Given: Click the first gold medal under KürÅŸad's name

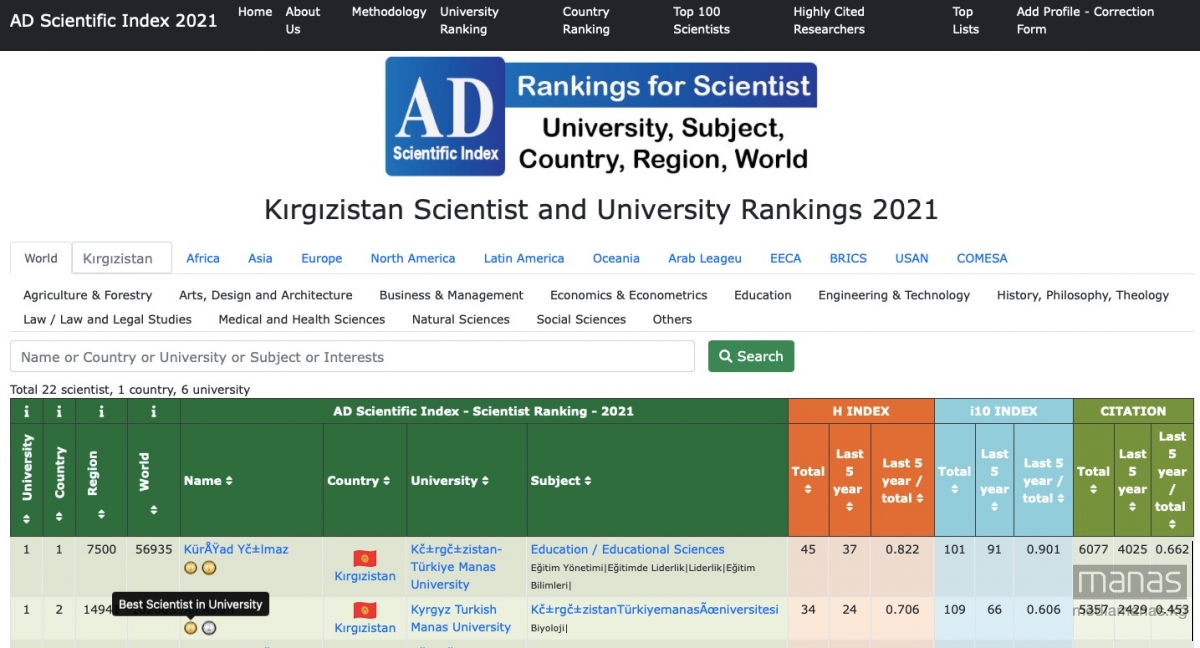Looking at the screenshot, I should (x=190, y=568).
